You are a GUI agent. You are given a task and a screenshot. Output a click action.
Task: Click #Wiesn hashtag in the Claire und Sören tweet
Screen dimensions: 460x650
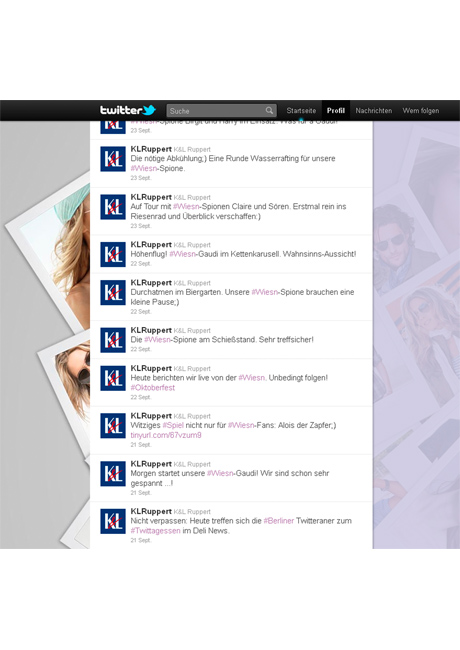pyautogui.click(x=186, y=206)
